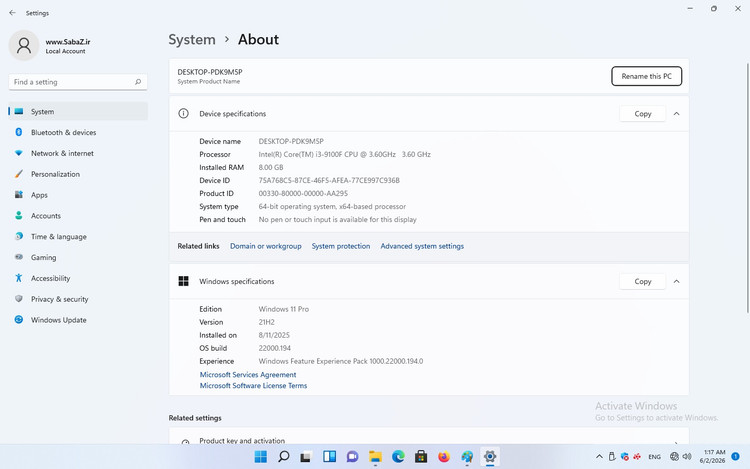Click the back arrow in Settings
The image size is (750, 469).
(12, 13)
